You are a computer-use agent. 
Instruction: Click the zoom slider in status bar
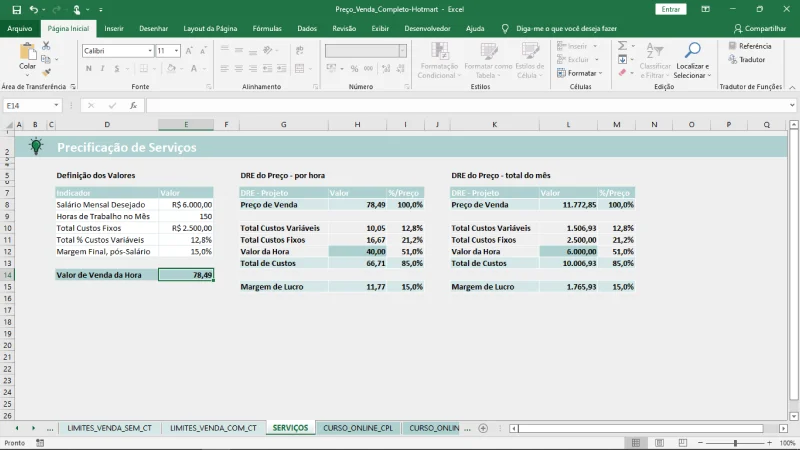click(x=735, y=442)
